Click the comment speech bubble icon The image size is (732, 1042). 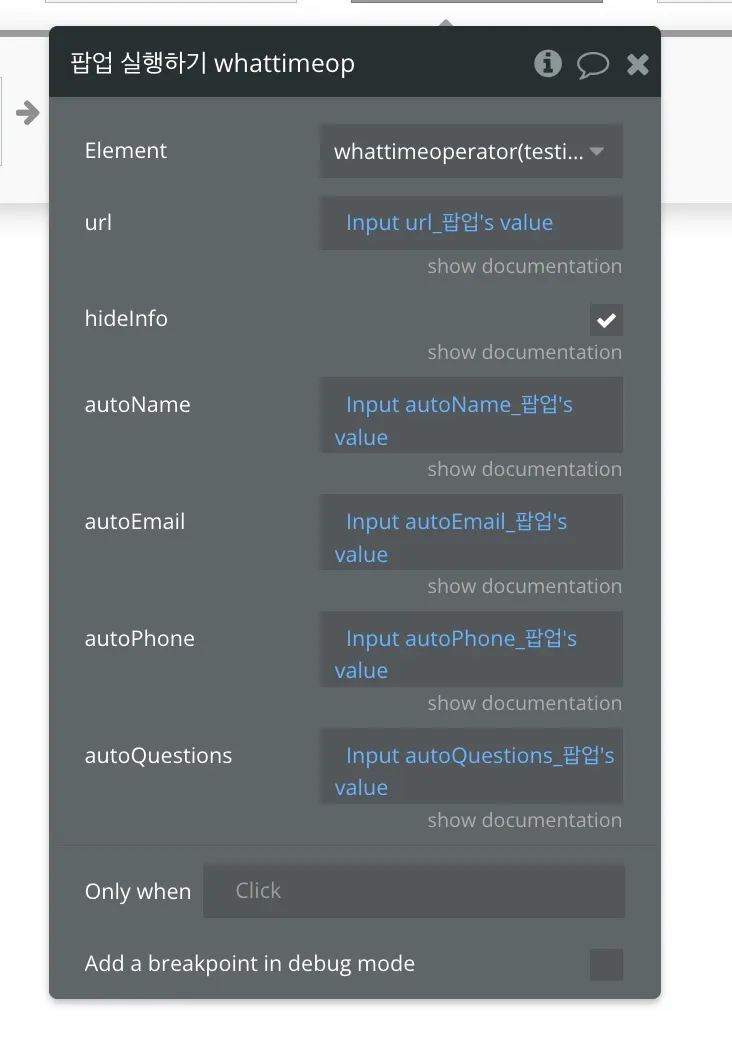(593, 65)
